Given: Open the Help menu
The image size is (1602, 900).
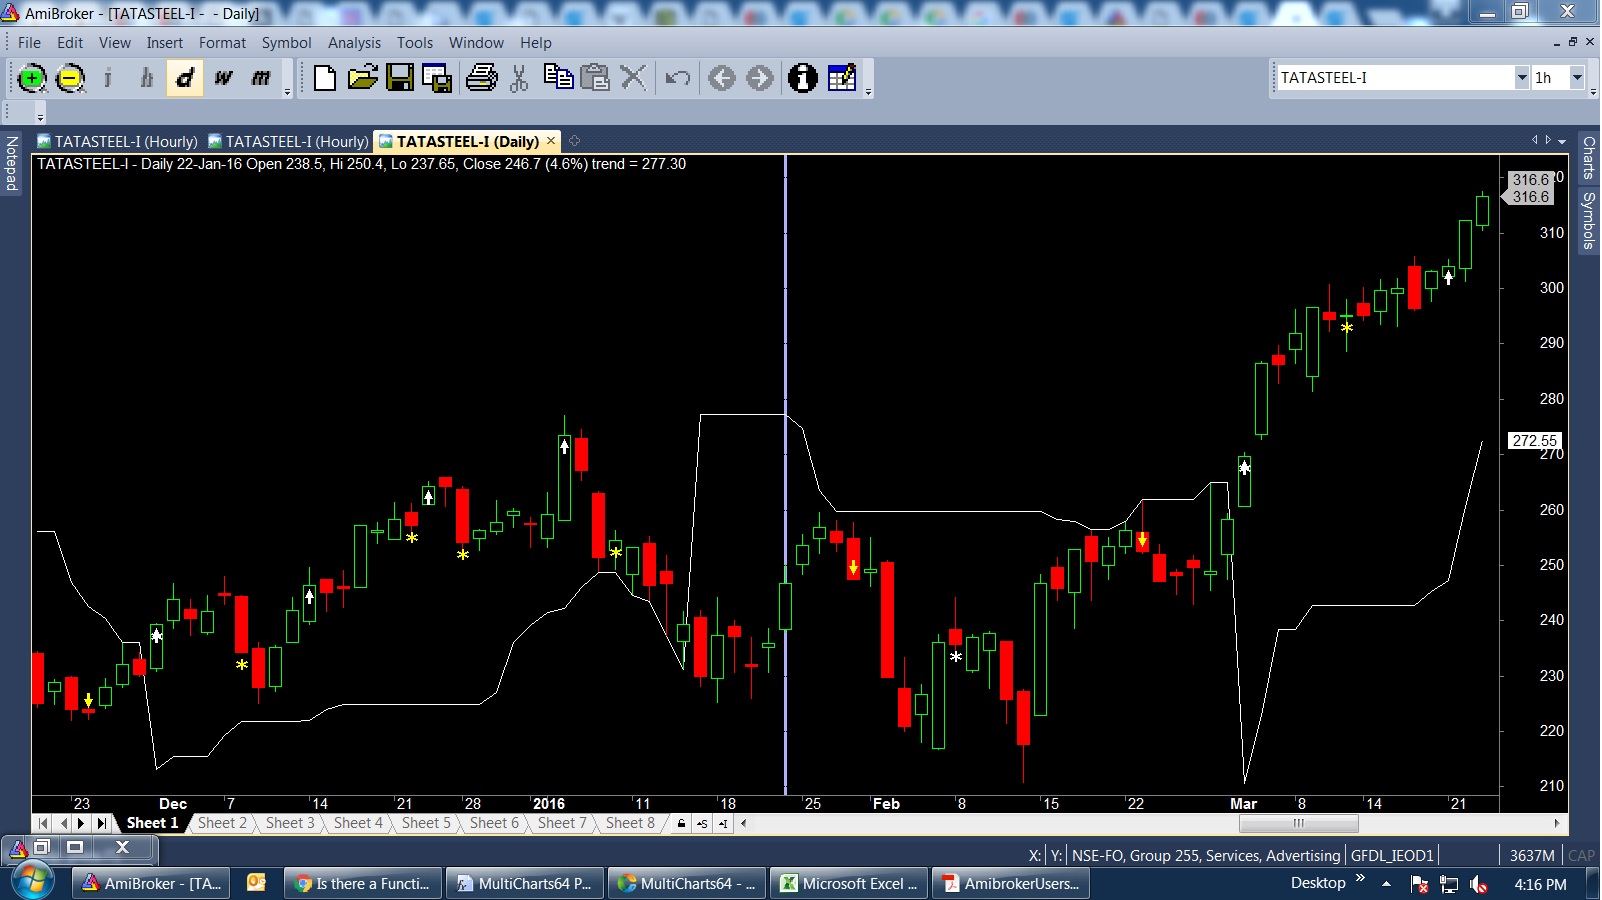Looking at the screenshot, I should (x=536, y=43).
